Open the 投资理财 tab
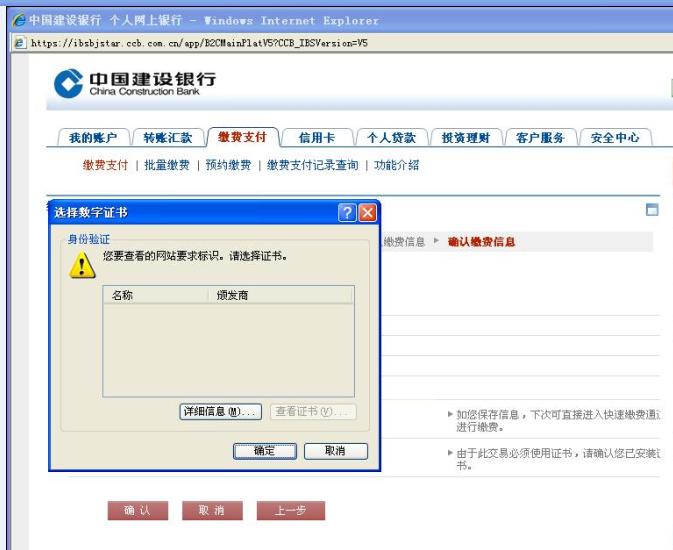 pos(466,138)
